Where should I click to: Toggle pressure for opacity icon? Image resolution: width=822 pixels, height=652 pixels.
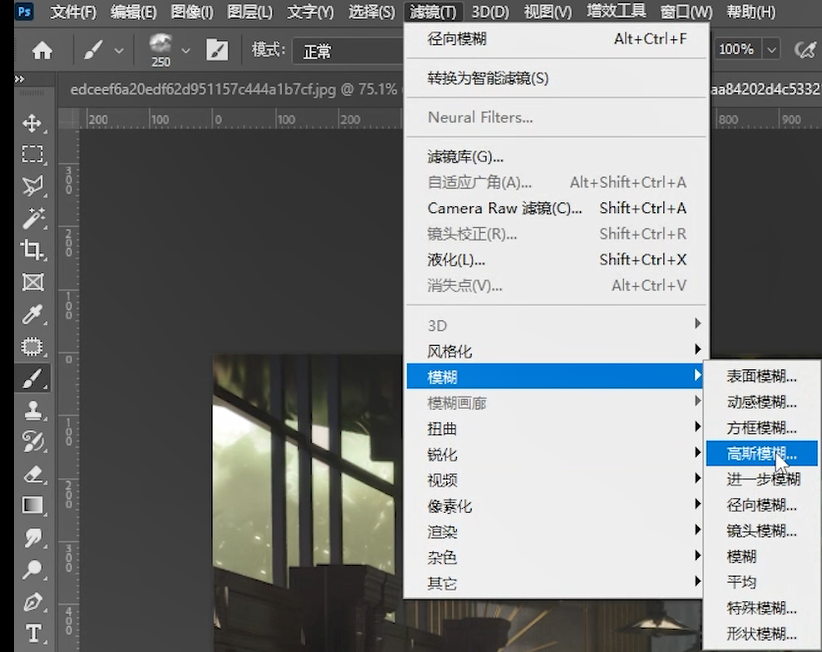(805, 50)
